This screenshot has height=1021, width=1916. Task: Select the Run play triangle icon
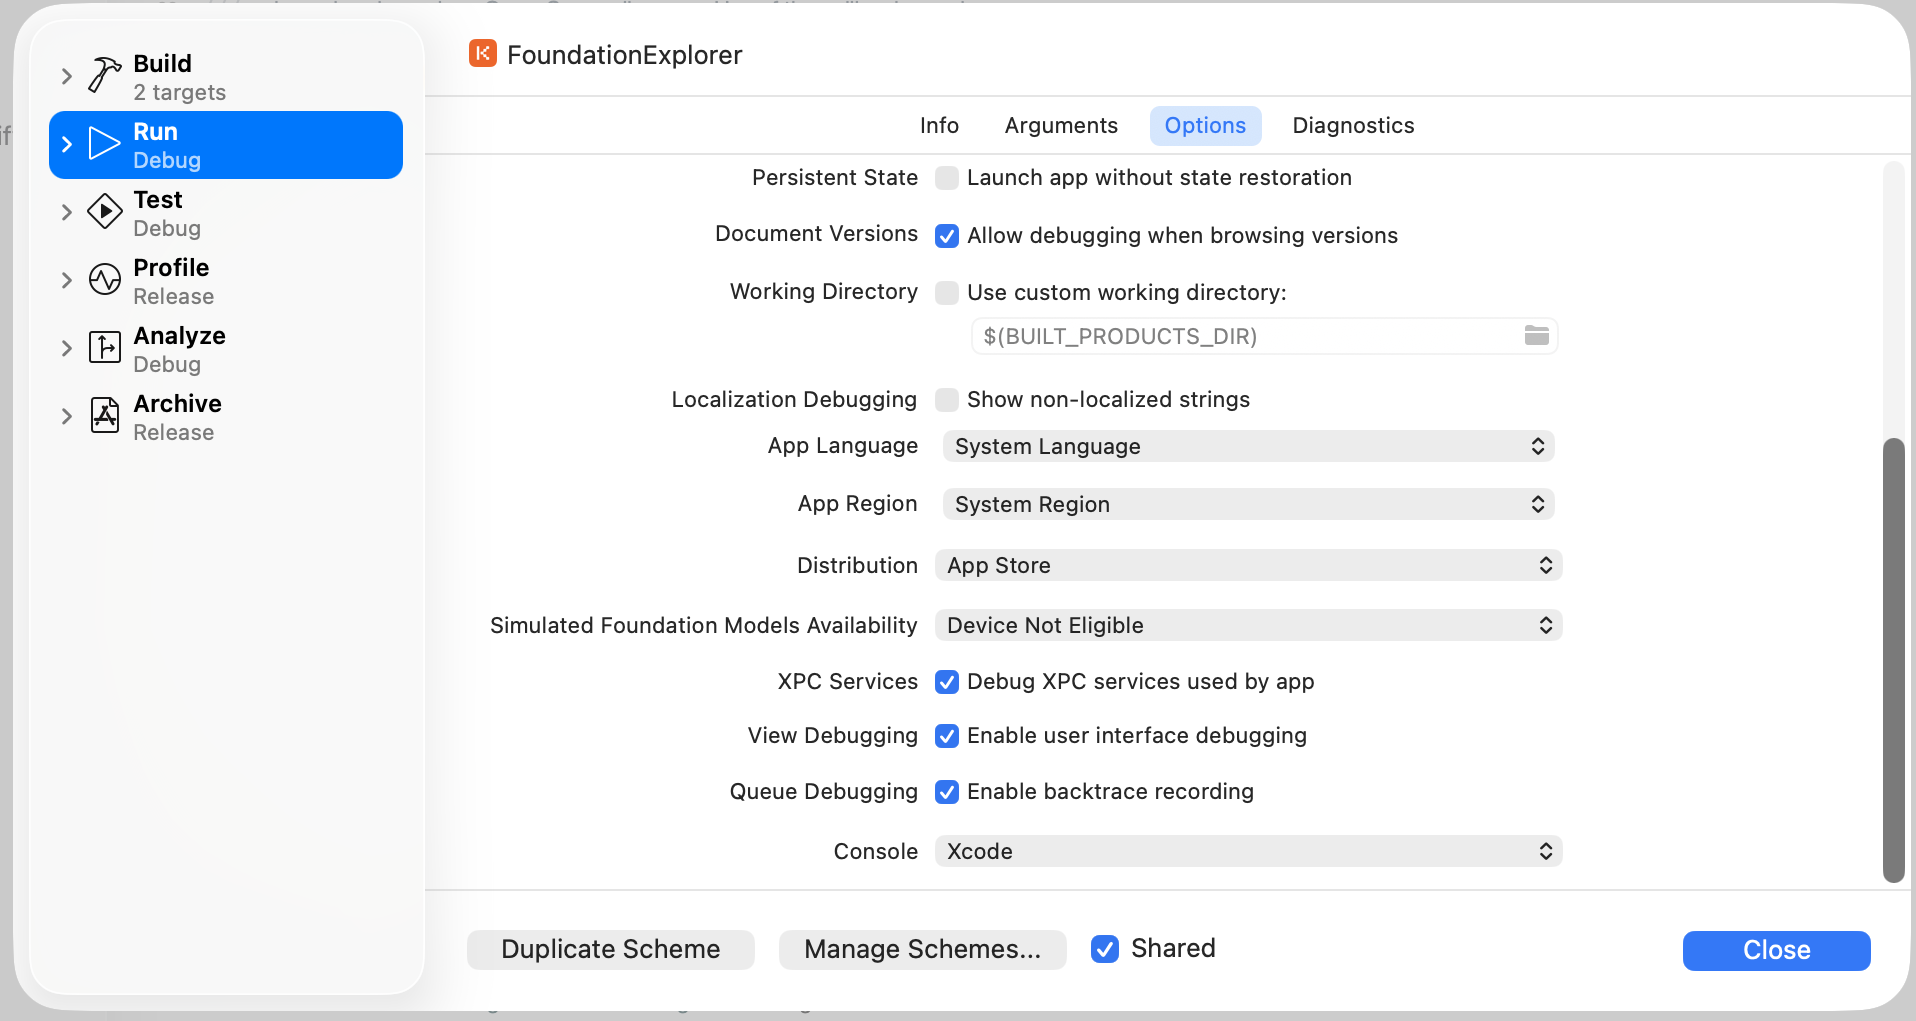click(x=105, y=144)
